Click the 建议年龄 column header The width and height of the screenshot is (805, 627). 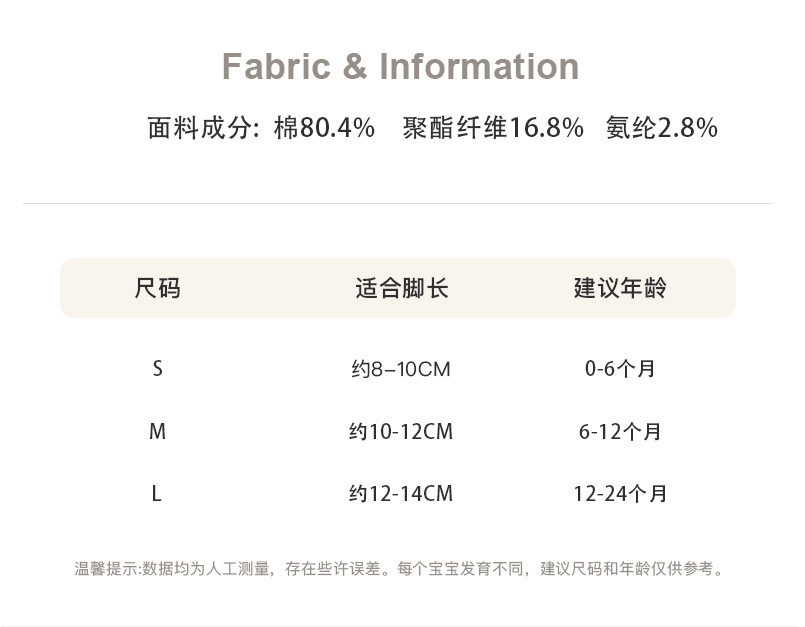click(620, 289)
